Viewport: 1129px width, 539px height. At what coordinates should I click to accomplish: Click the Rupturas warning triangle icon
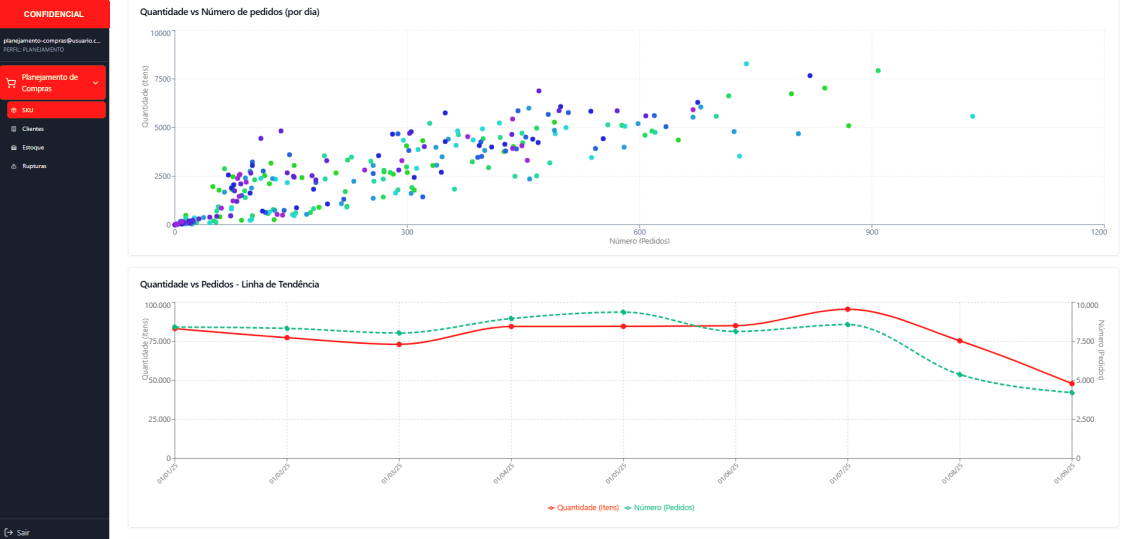coord(13,166)
